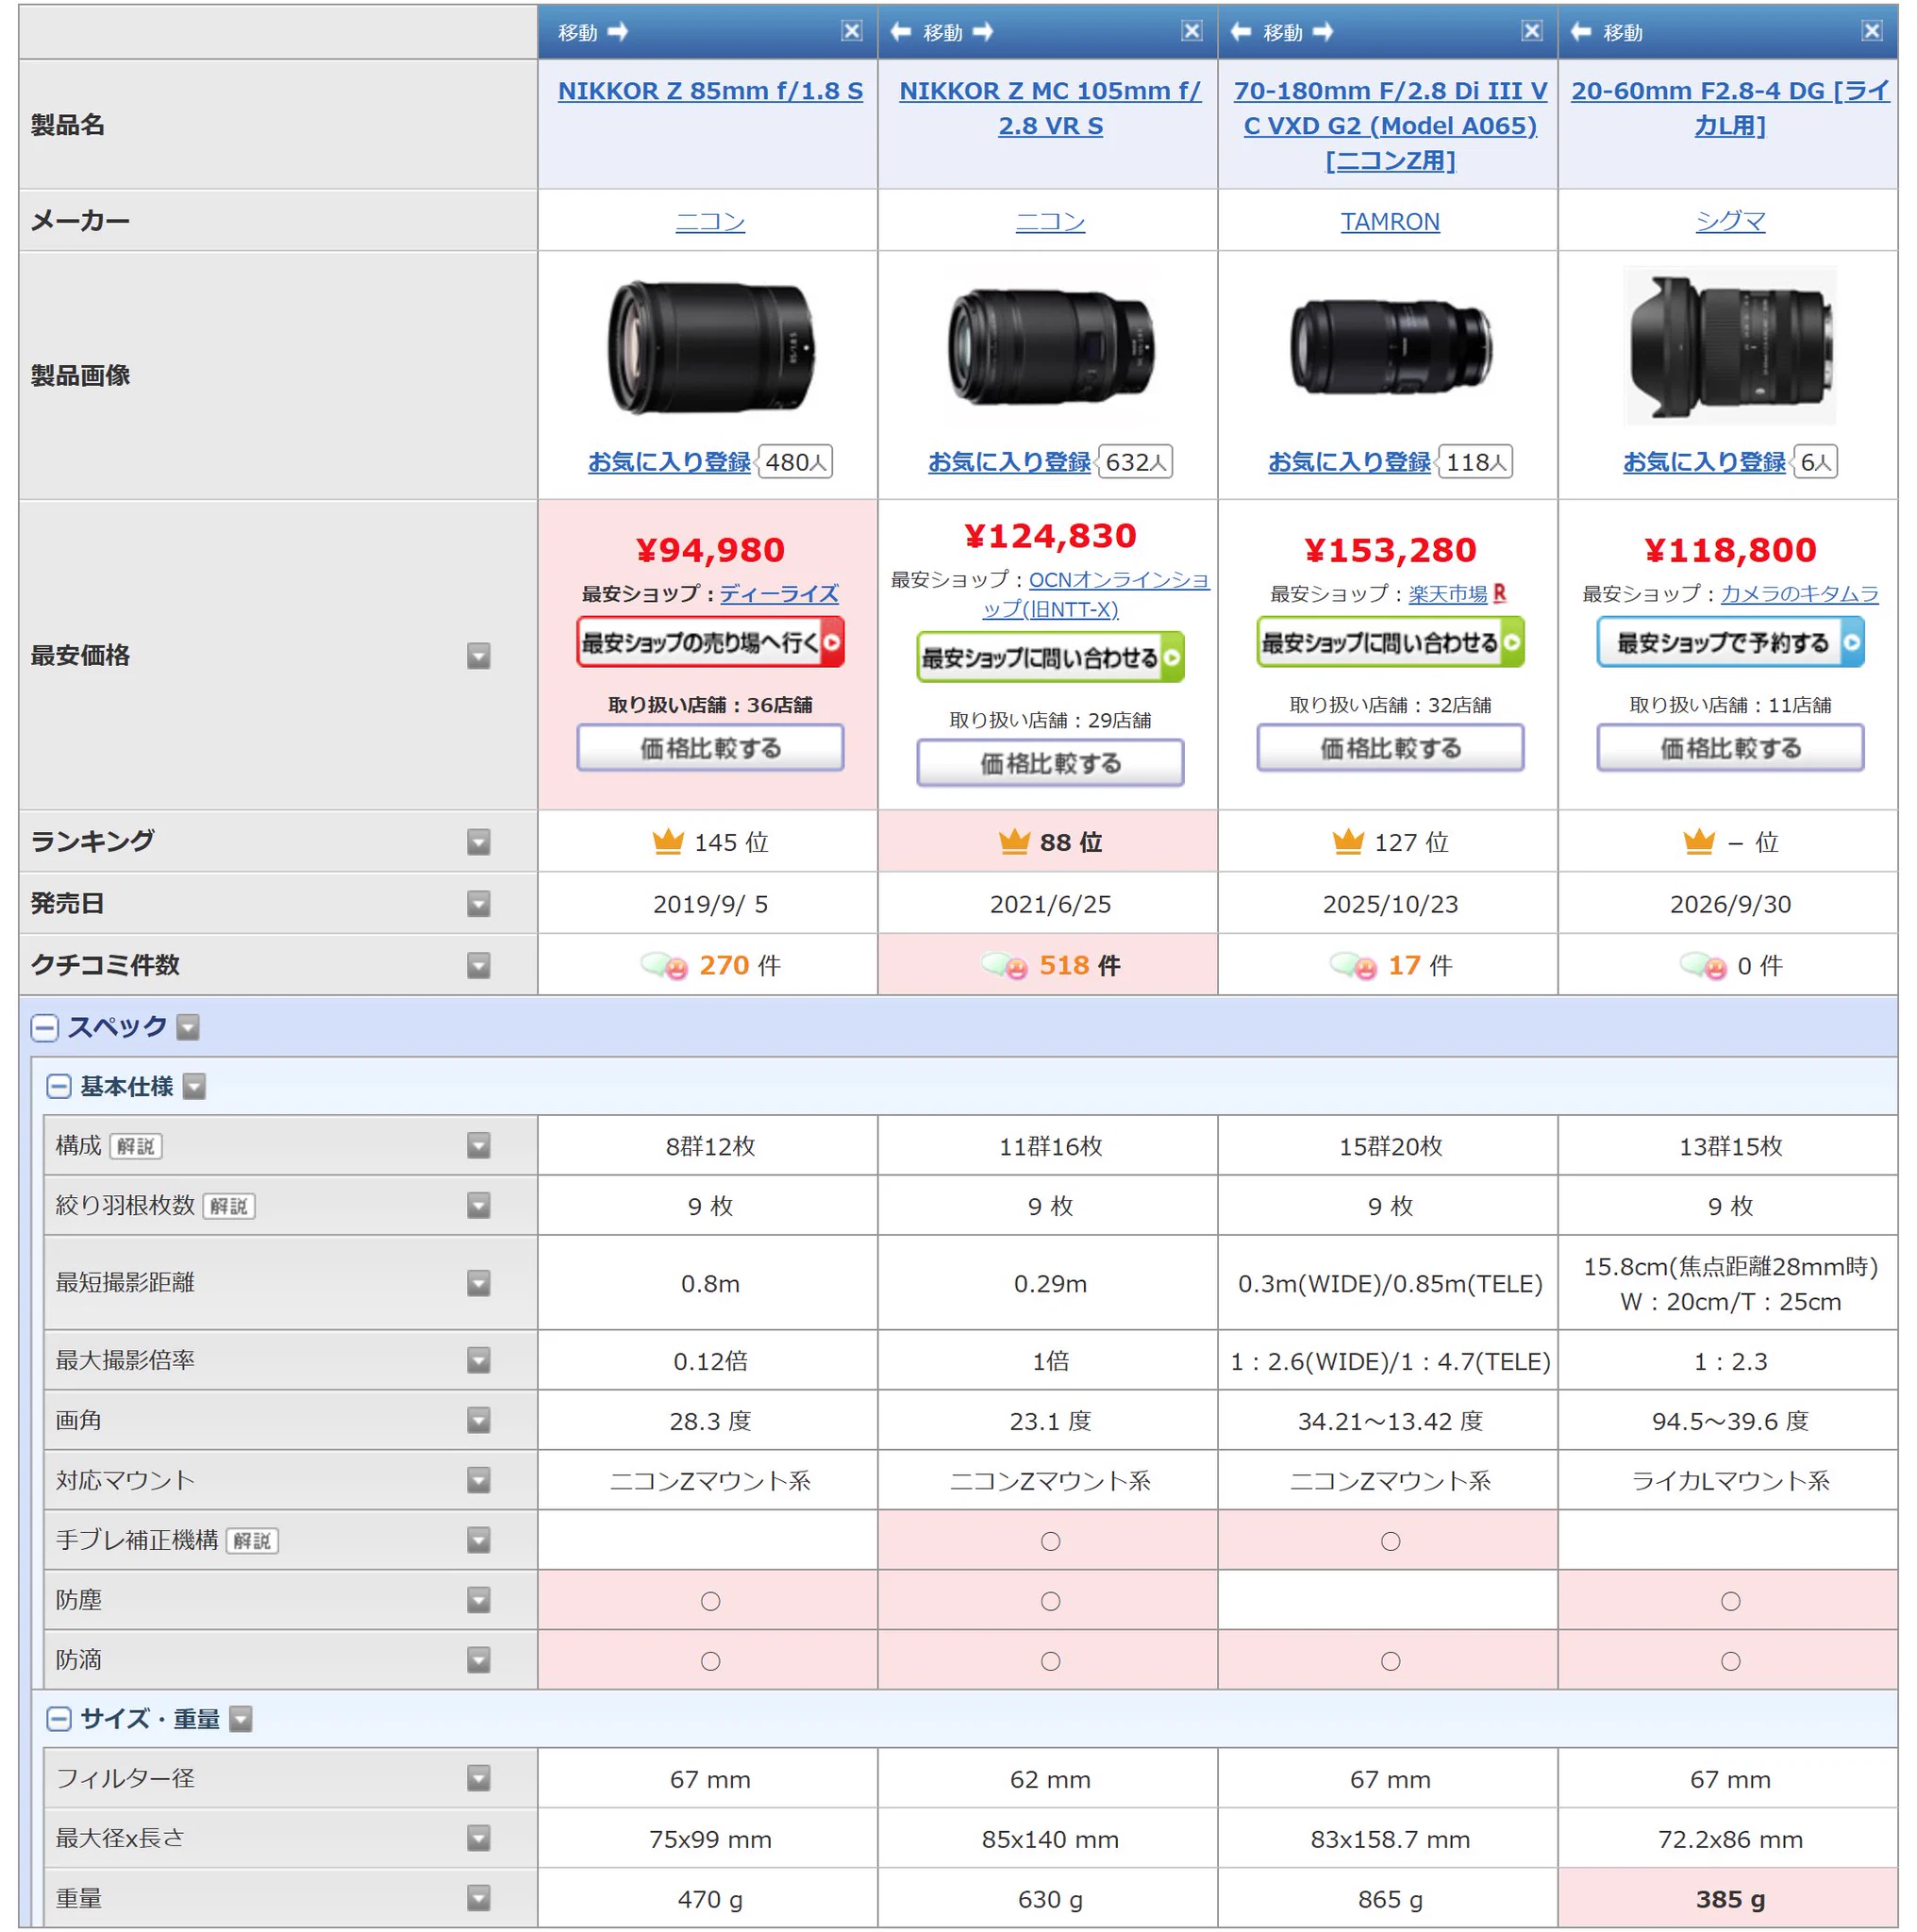Open 解説 help for 構成
The image size is (1917, 1932).
[x=135, y=1146]
